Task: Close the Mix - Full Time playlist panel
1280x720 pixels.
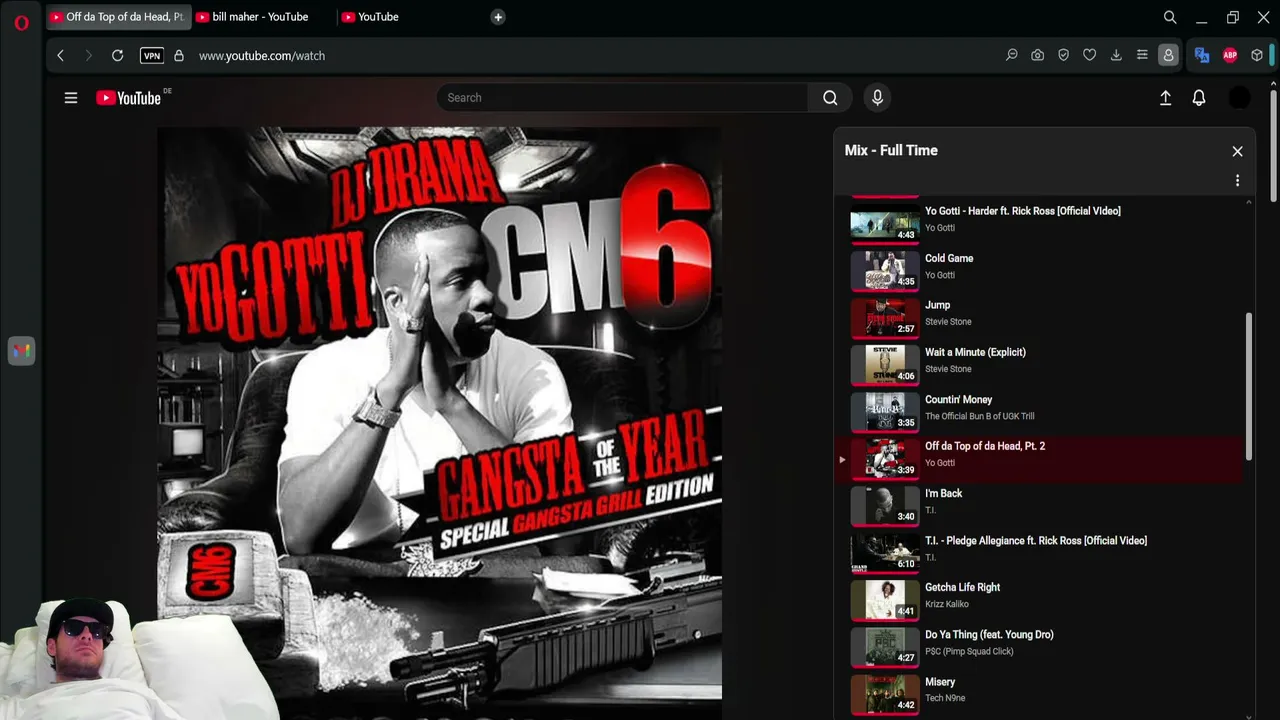Action: pyautogui.click(x=1237, y=151)
